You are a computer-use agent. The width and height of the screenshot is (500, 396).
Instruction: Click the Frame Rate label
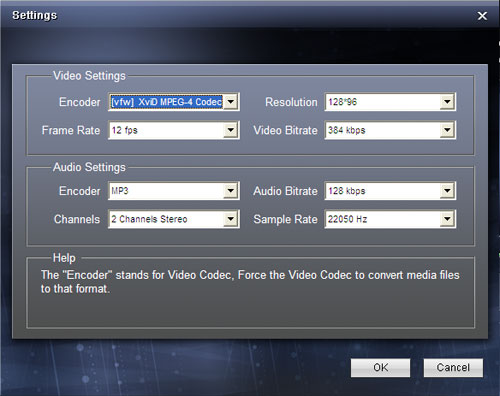tap(71, 130)
